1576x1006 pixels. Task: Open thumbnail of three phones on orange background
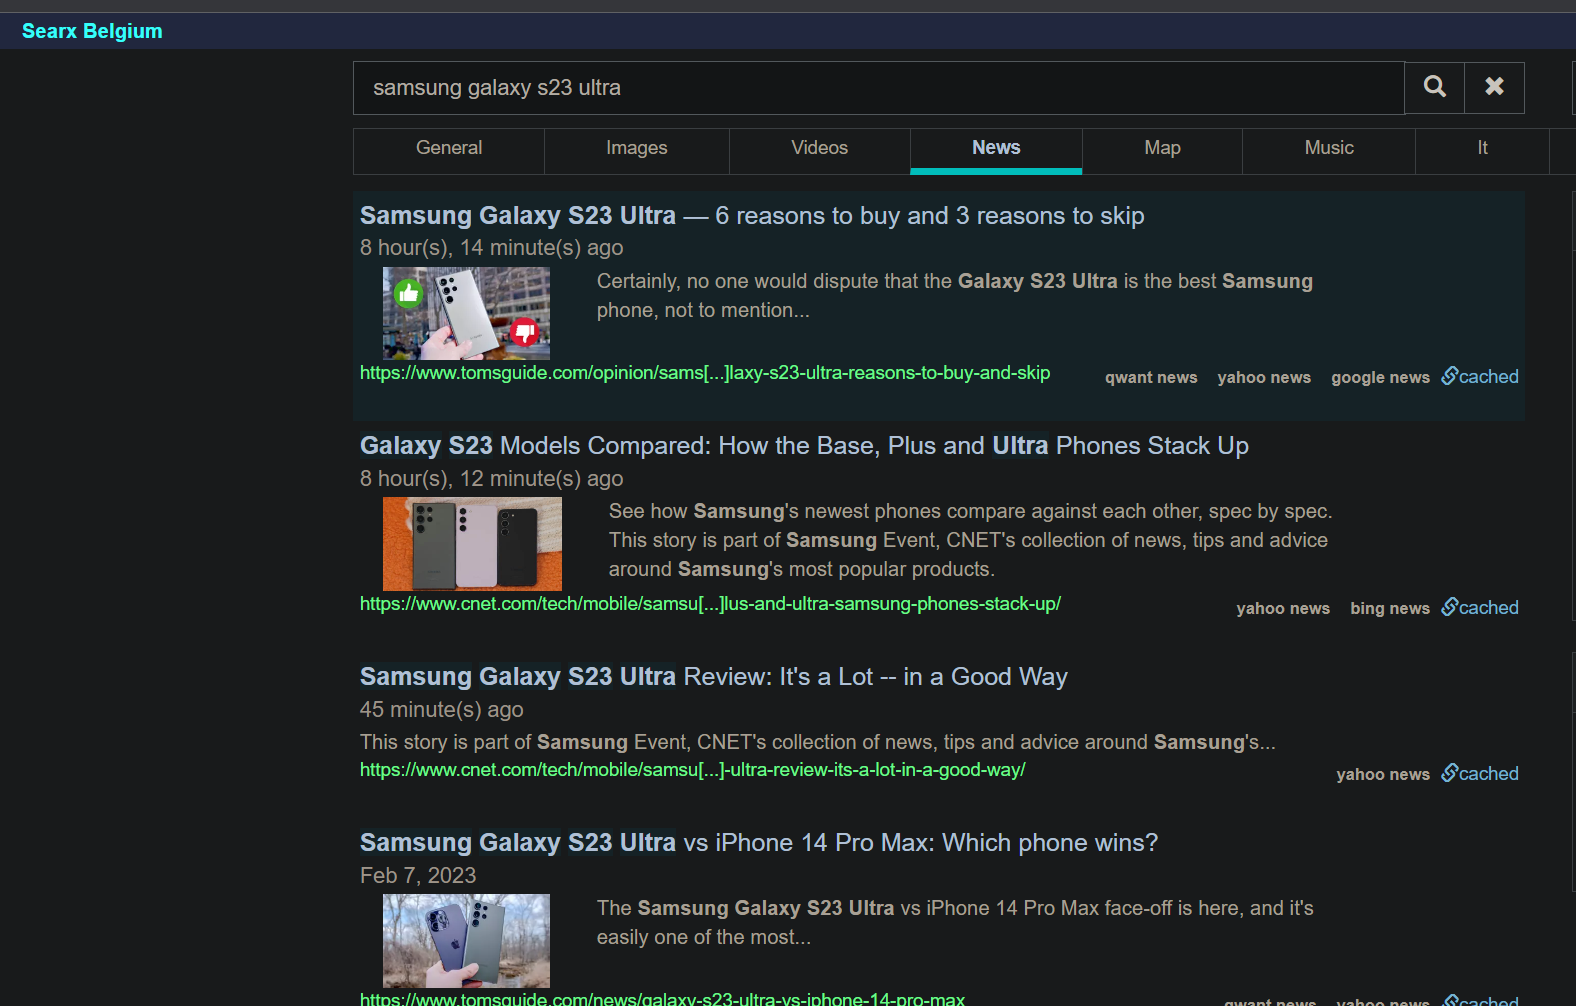472,544
